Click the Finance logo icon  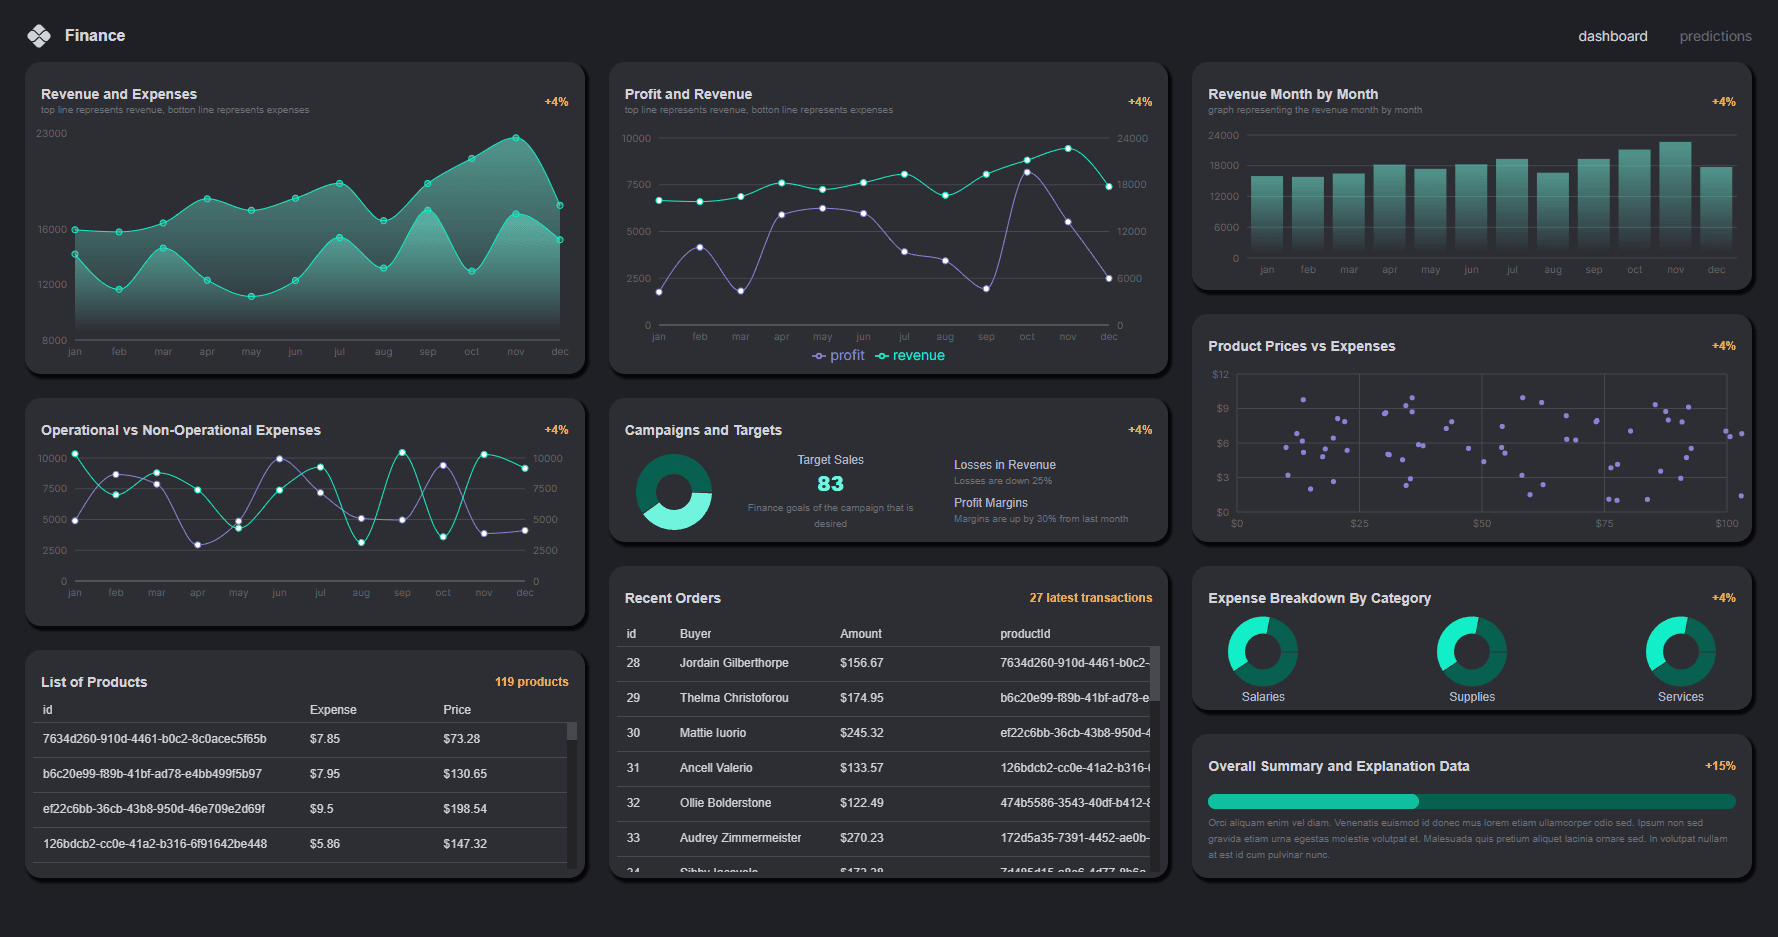(39, 36)
